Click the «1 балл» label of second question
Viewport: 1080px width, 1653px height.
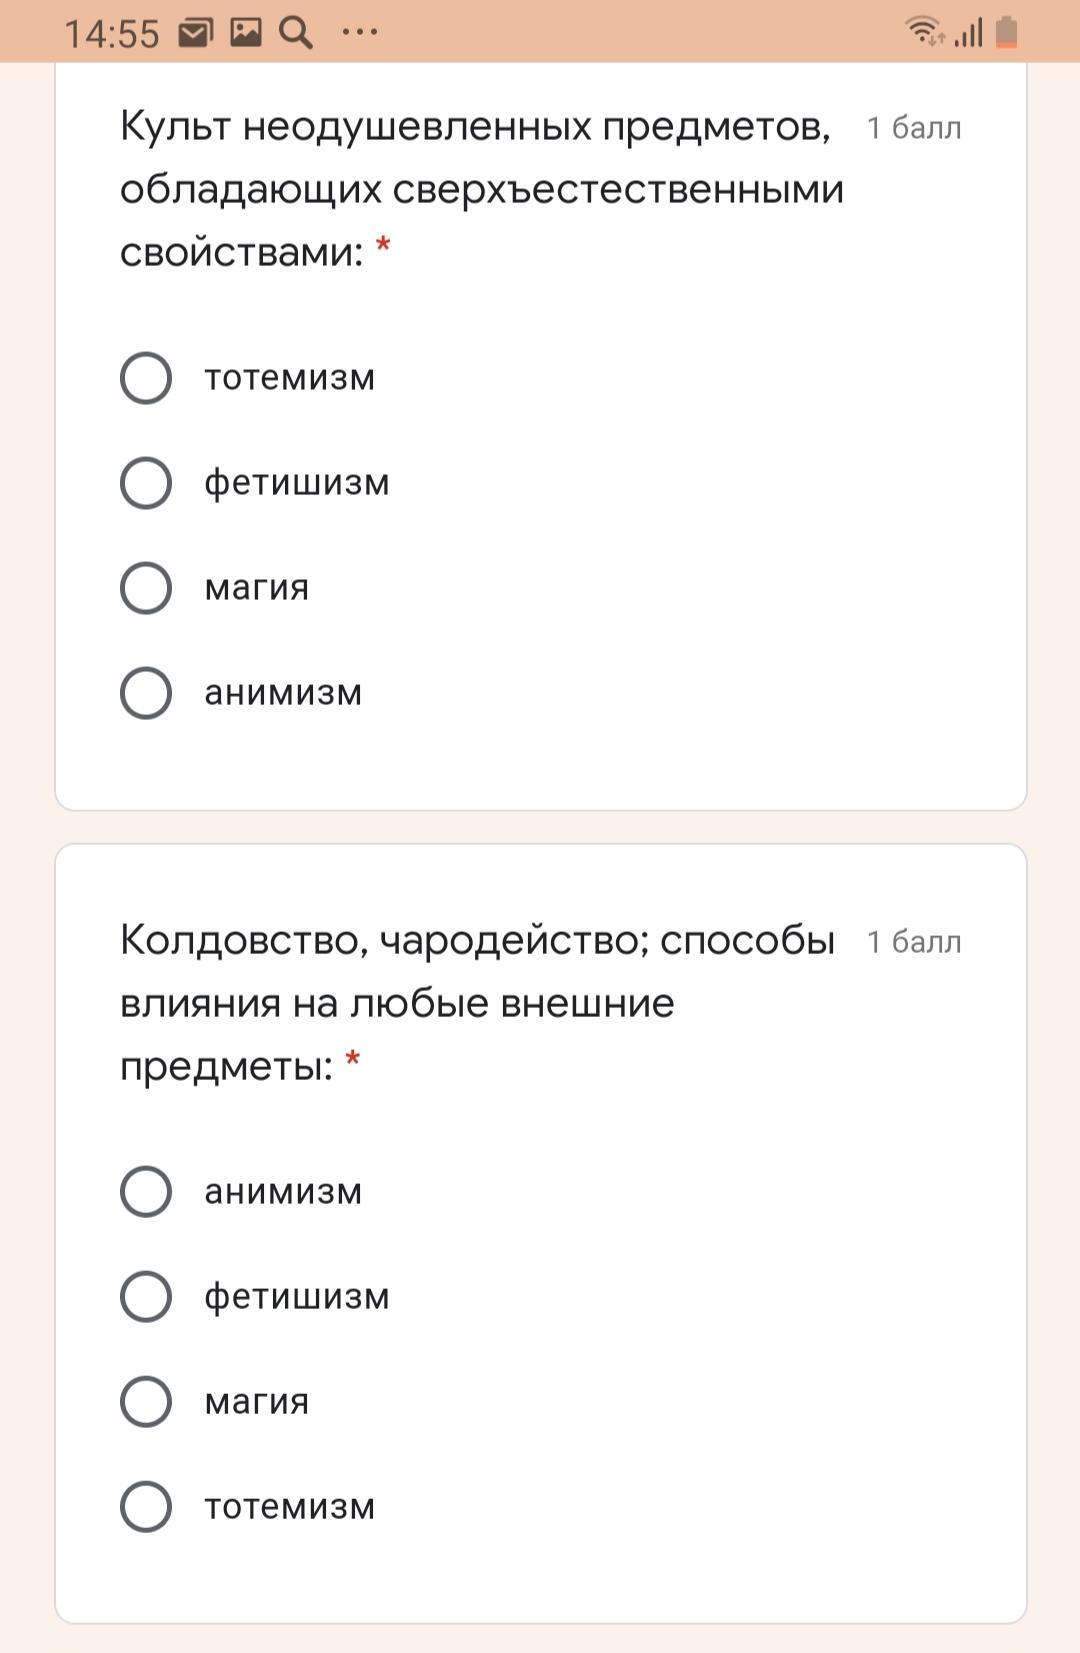click(914, 943)
